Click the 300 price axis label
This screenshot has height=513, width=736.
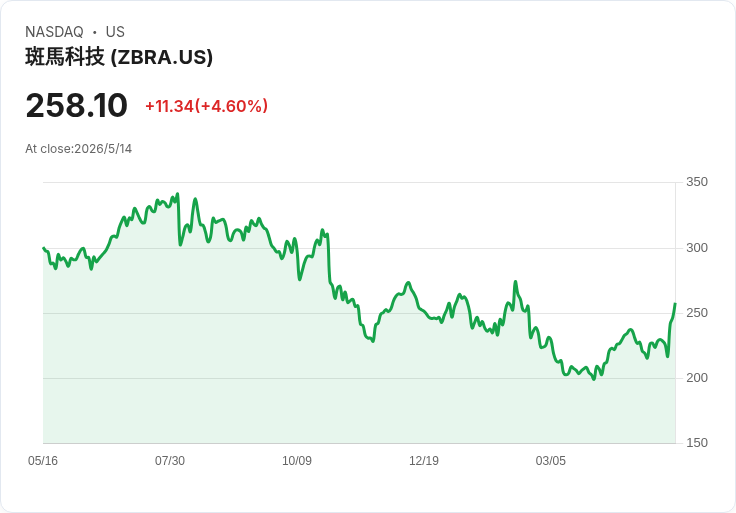tap(697, 248)
